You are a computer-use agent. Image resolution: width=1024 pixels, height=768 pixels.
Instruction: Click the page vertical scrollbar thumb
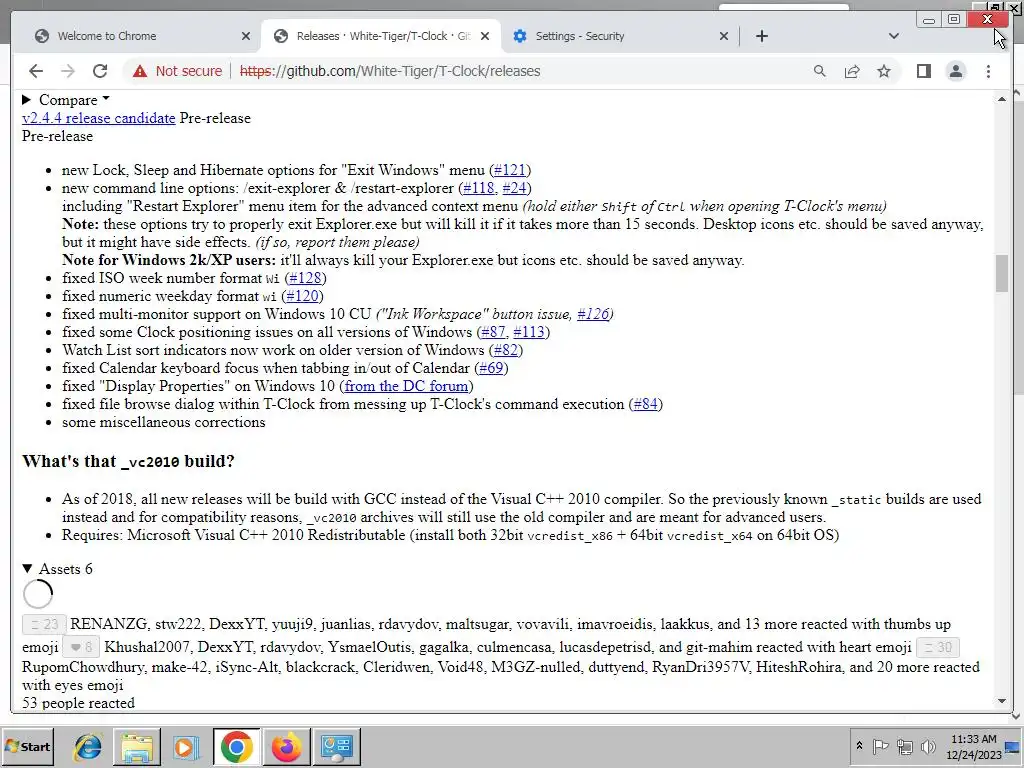coord(1002,274)
